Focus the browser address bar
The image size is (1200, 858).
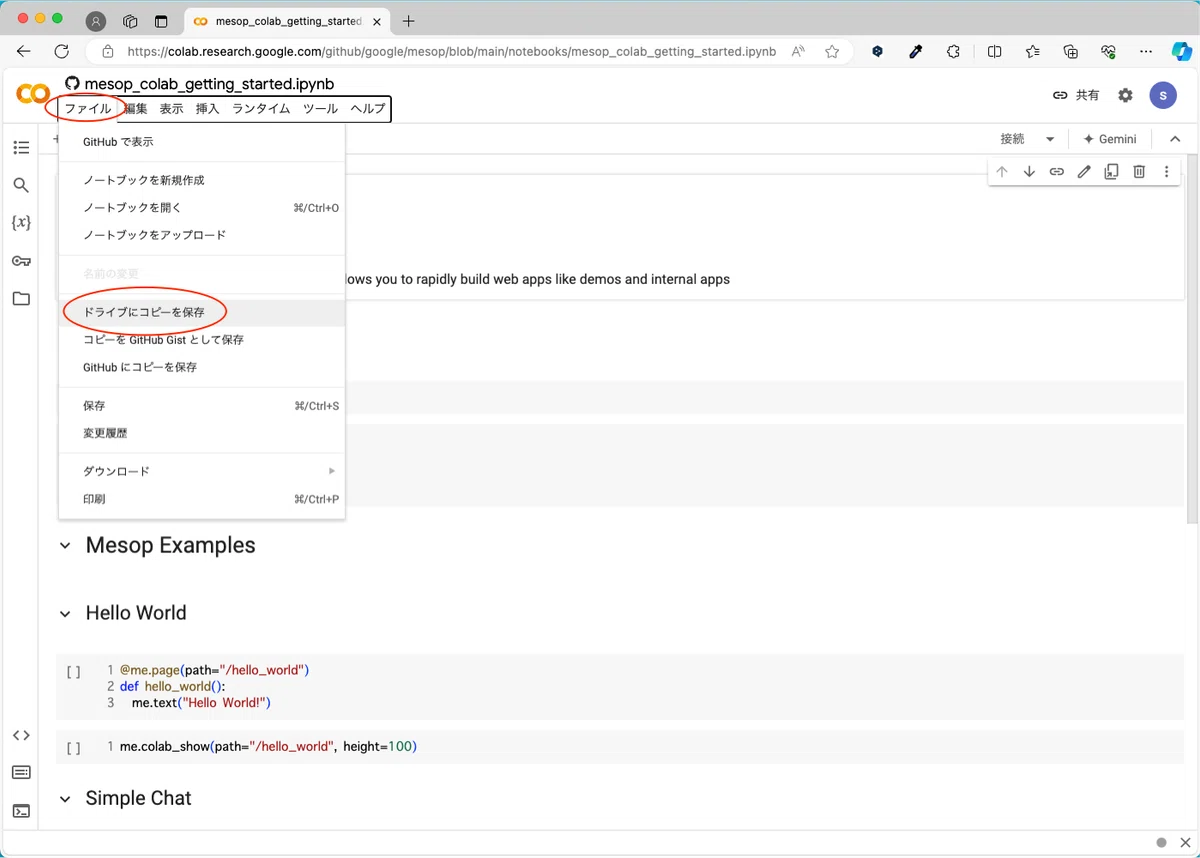click(x=452, y=52)
